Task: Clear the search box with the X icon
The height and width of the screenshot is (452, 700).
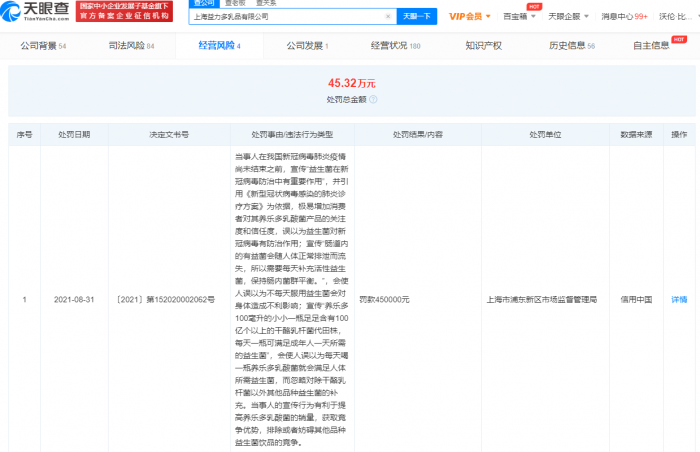Action: [x=386, y=16]
